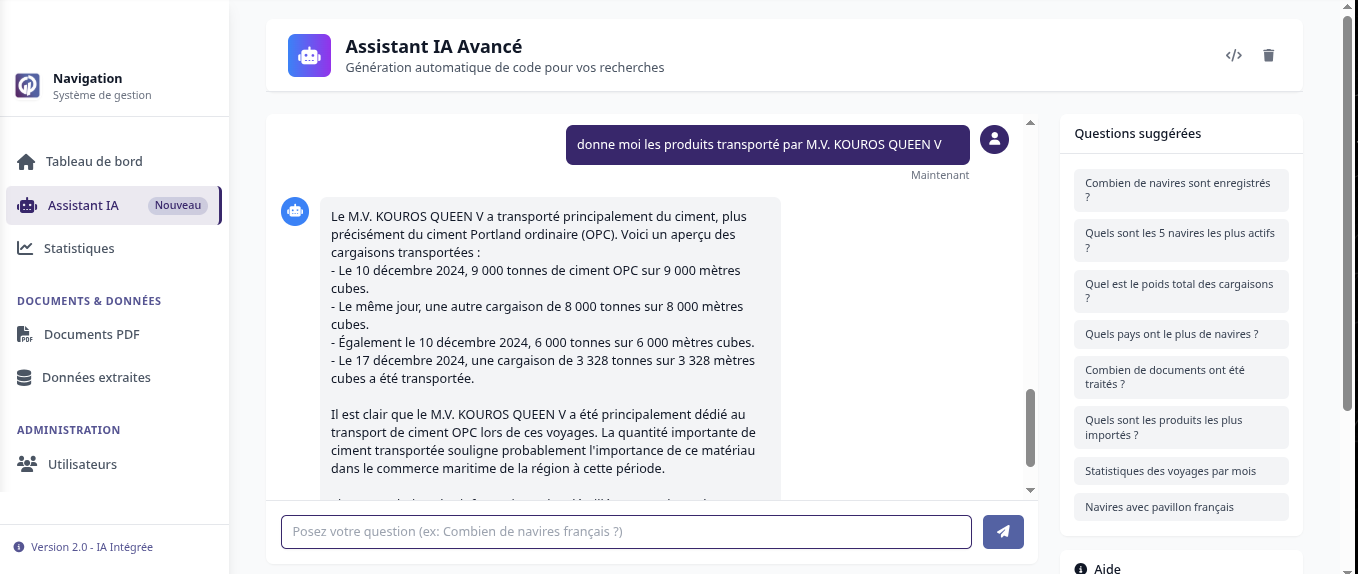Click the Utilisateurs people icon
This screenshot has width=1358, height=574.
click(x=27, y=464)
